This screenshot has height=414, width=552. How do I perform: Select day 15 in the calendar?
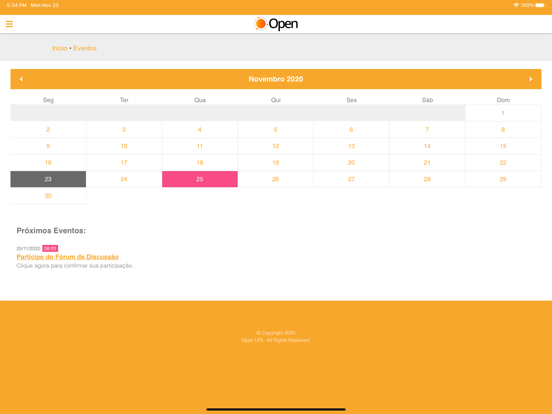tap(503, 146)
